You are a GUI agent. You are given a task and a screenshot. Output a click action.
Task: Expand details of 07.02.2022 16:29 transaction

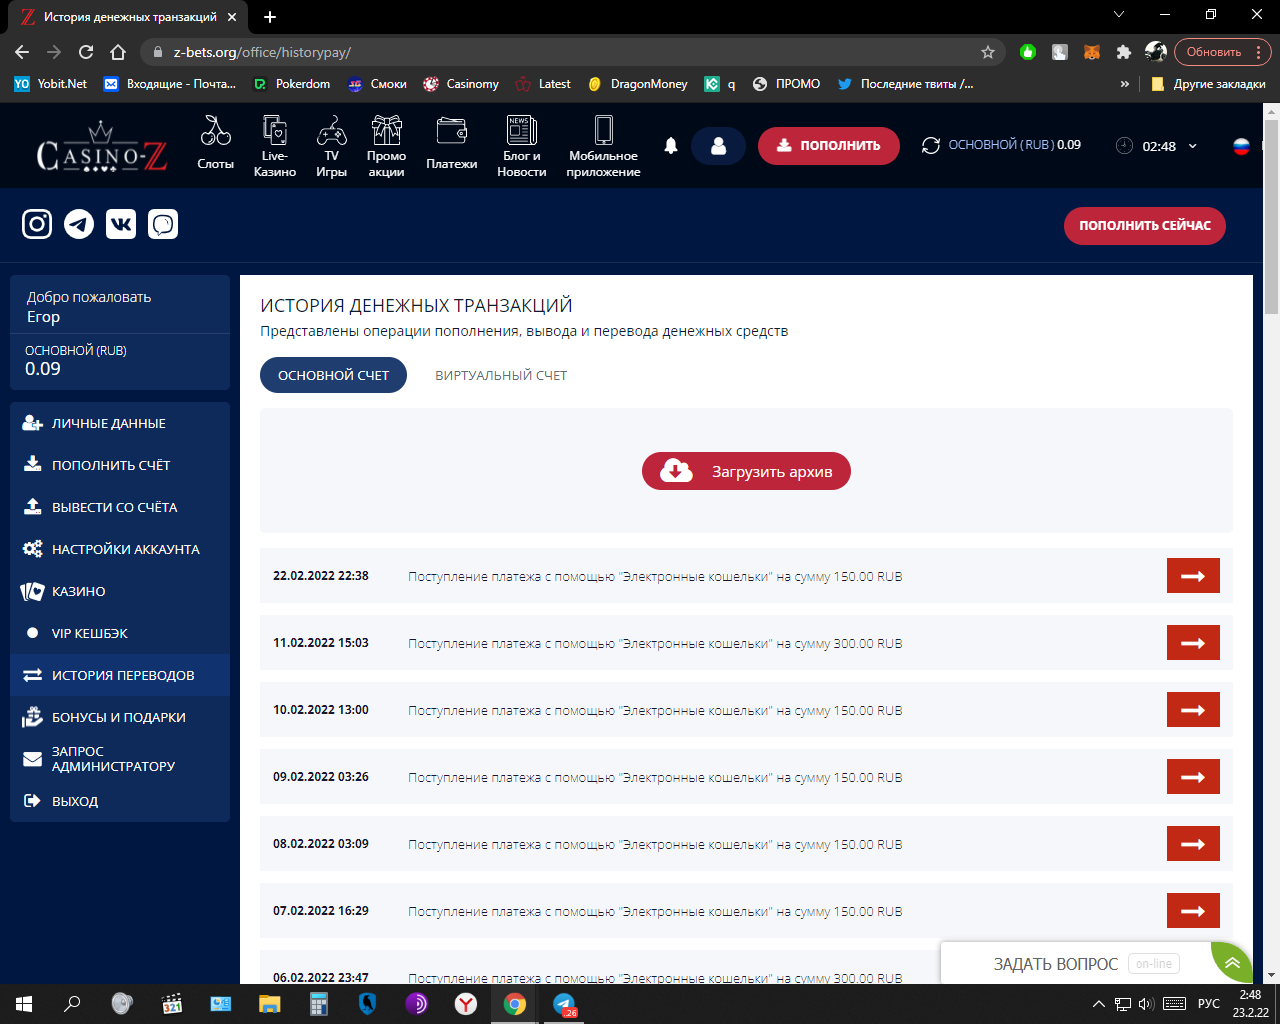tap(1193, 911)
